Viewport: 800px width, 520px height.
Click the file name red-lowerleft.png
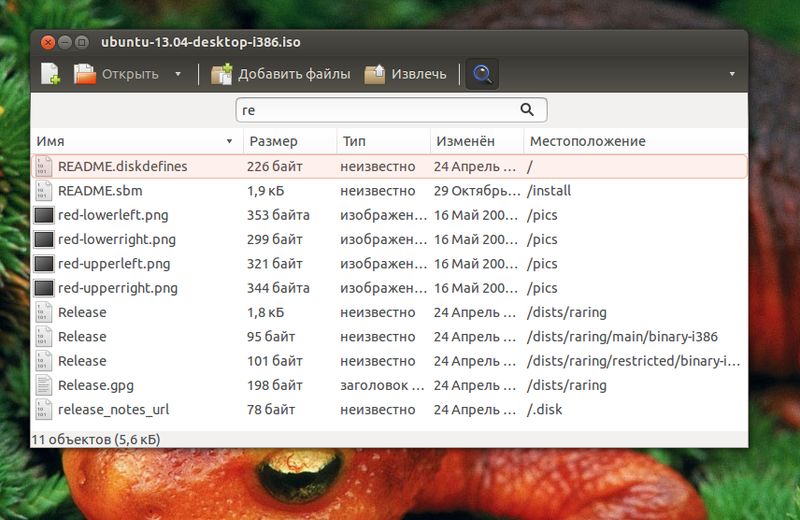click(x=113, y=215)
